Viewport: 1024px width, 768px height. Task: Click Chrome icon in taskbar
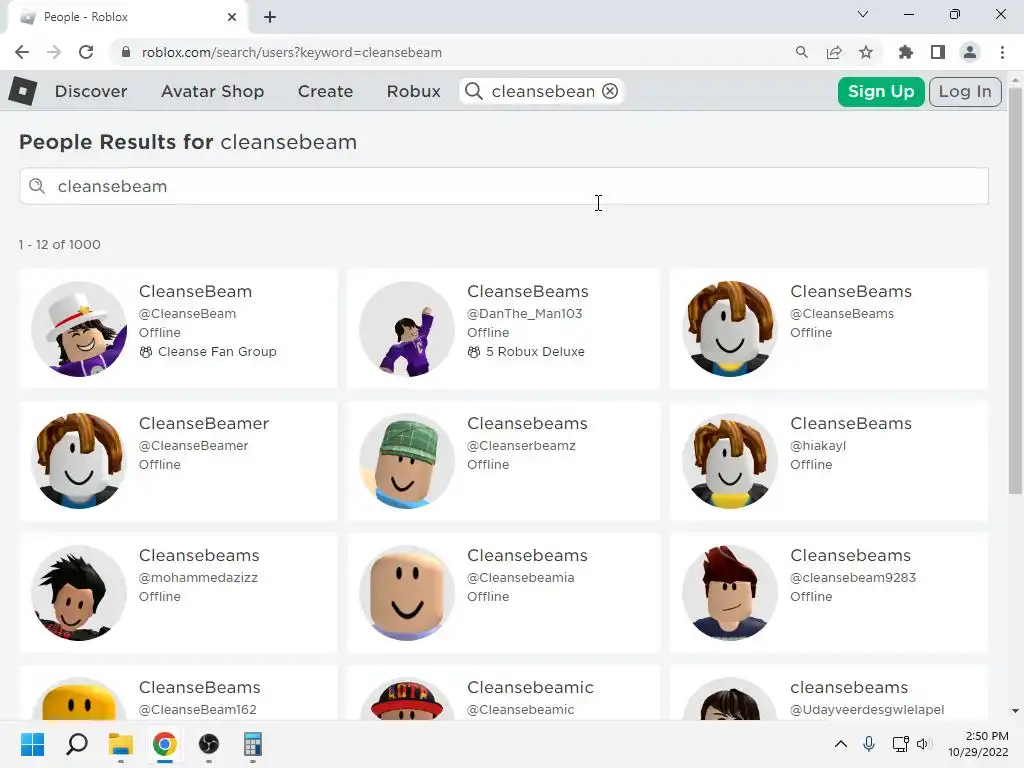point(165,744)
